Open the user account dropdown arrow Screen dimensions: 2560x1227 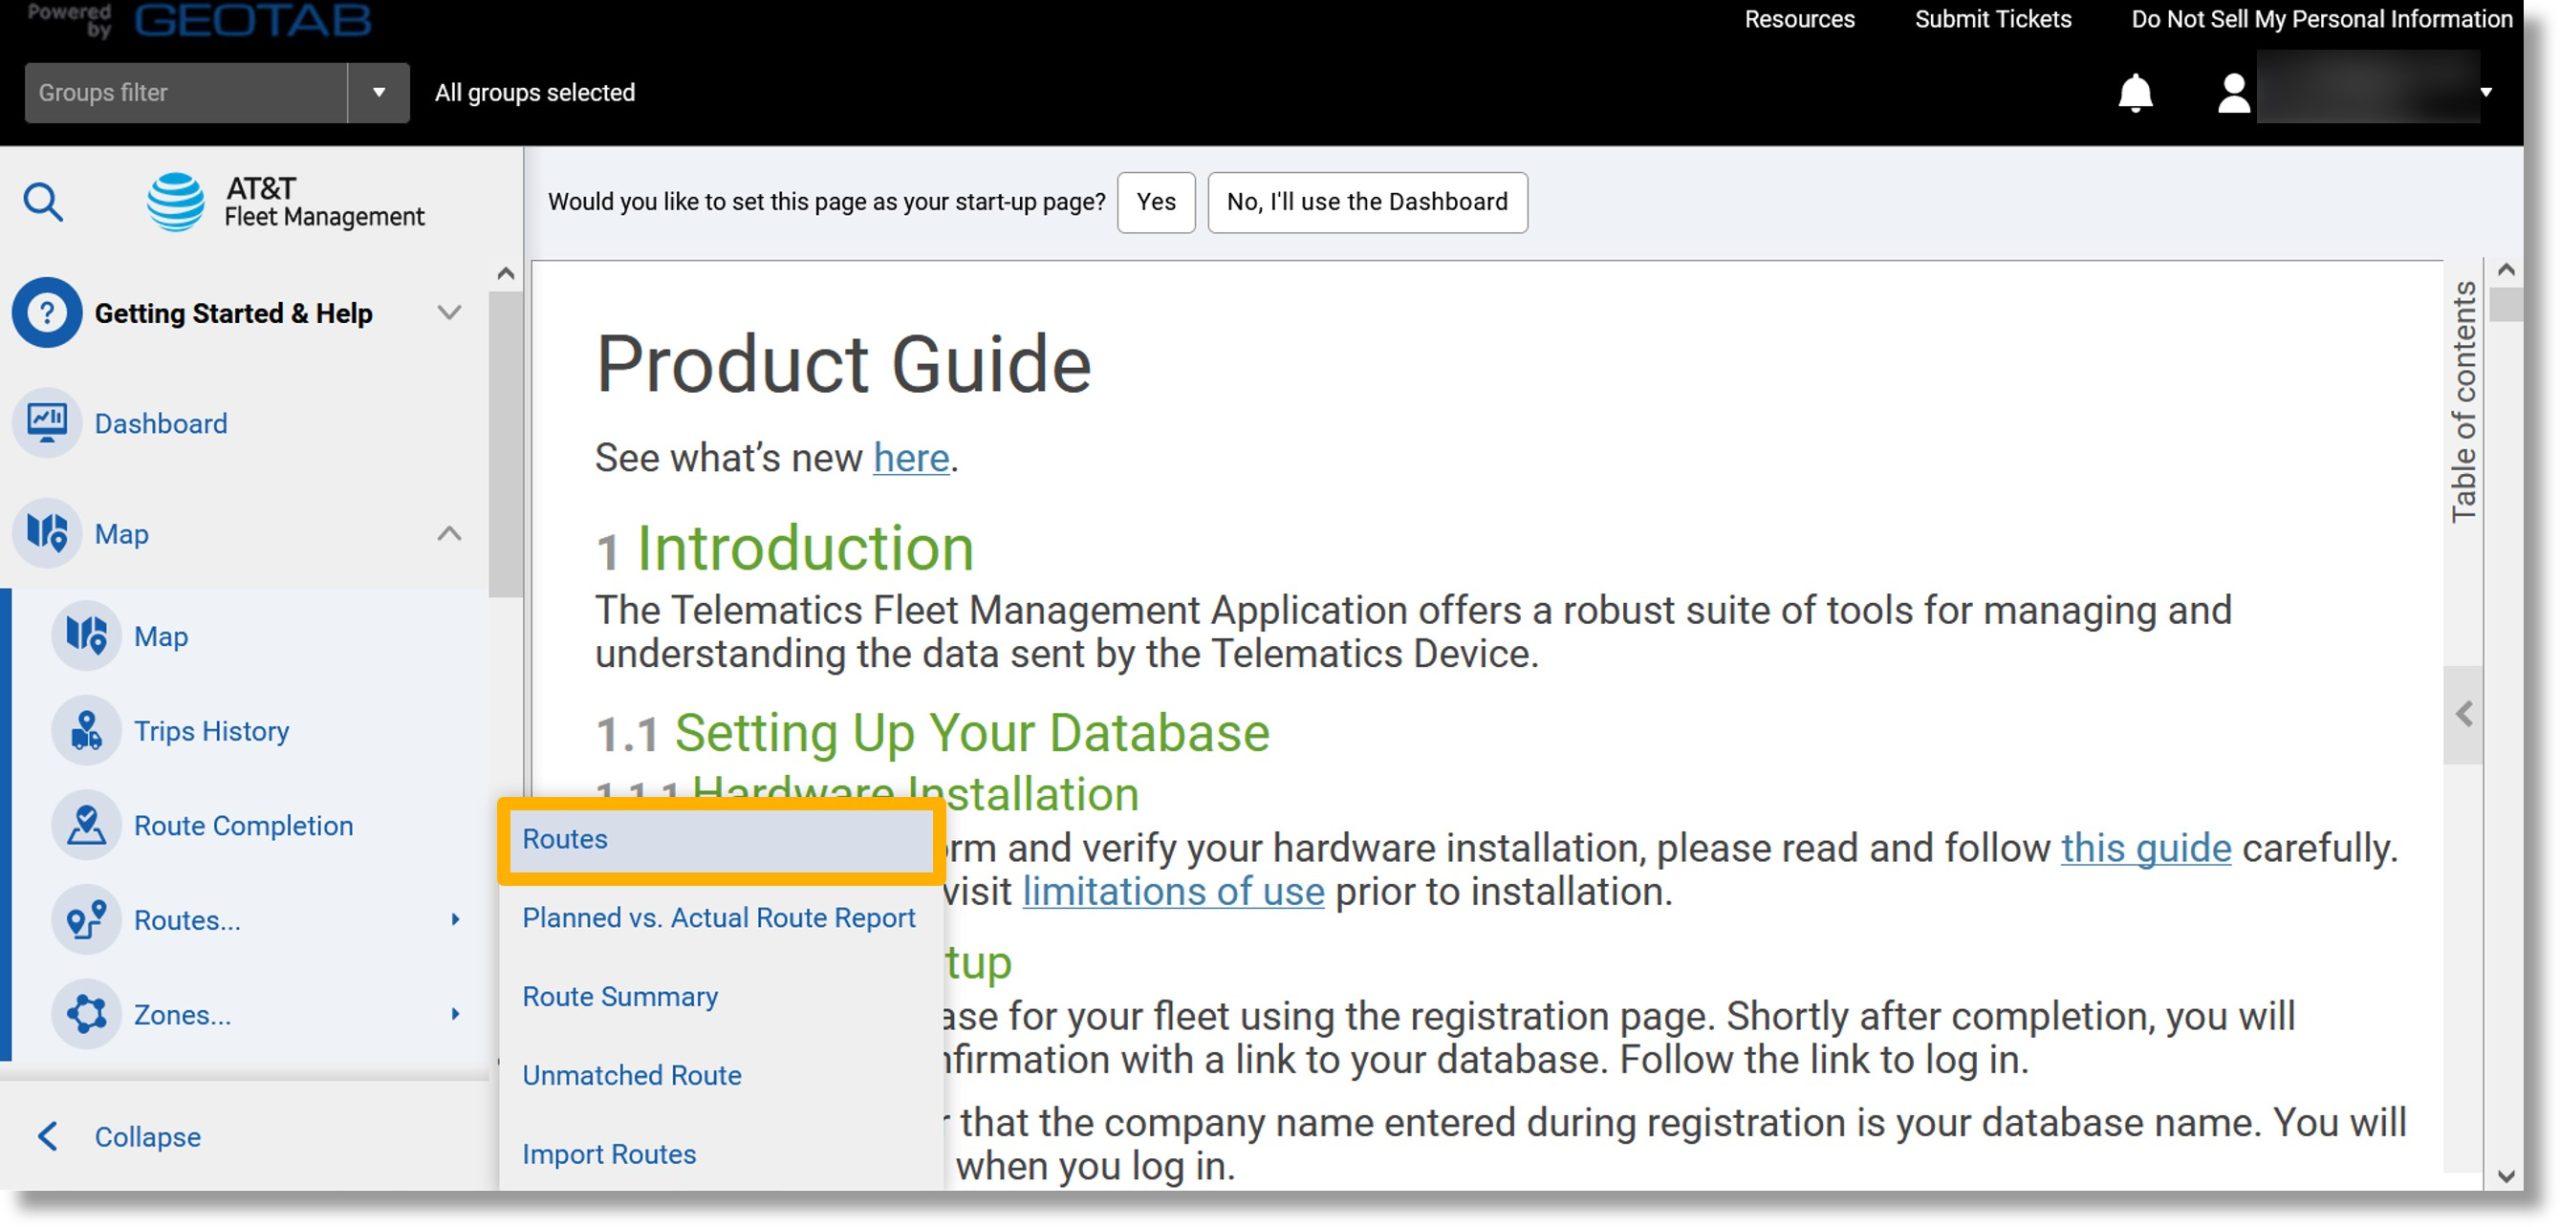point(2486,93)
